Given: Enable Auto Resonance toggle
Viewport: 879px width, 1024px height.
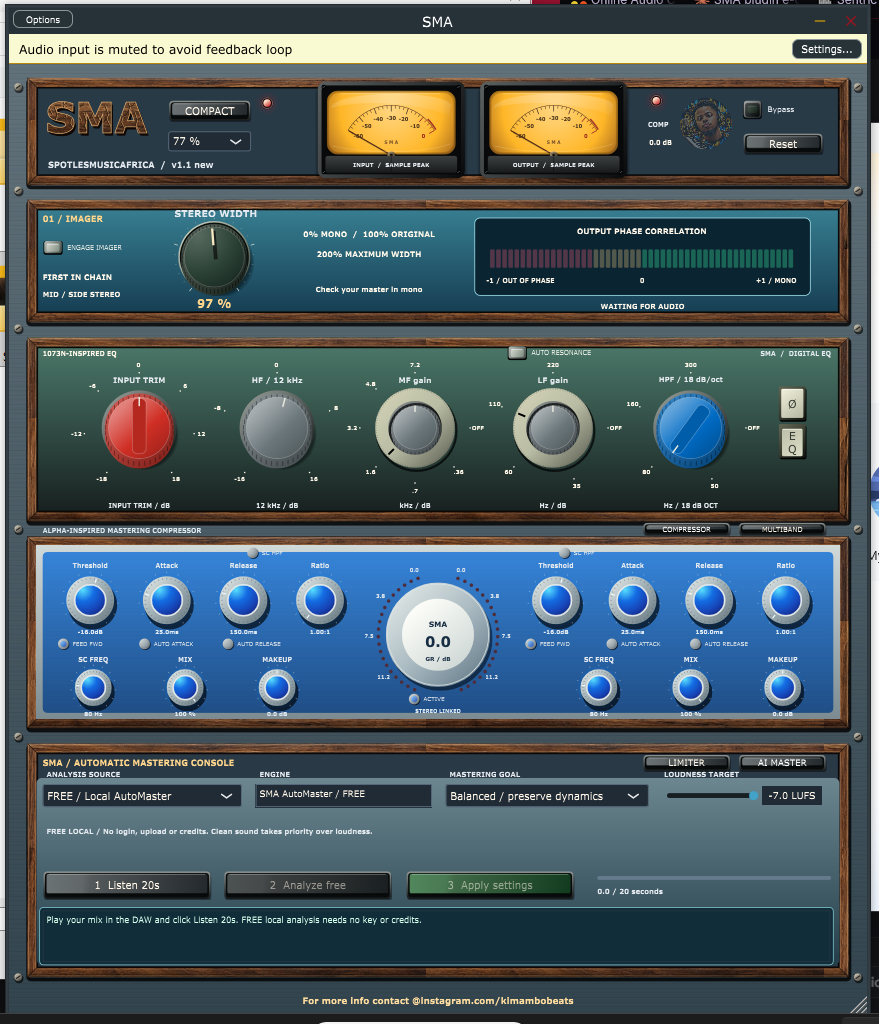Looking at the screenshot, I should pos(517,353).
